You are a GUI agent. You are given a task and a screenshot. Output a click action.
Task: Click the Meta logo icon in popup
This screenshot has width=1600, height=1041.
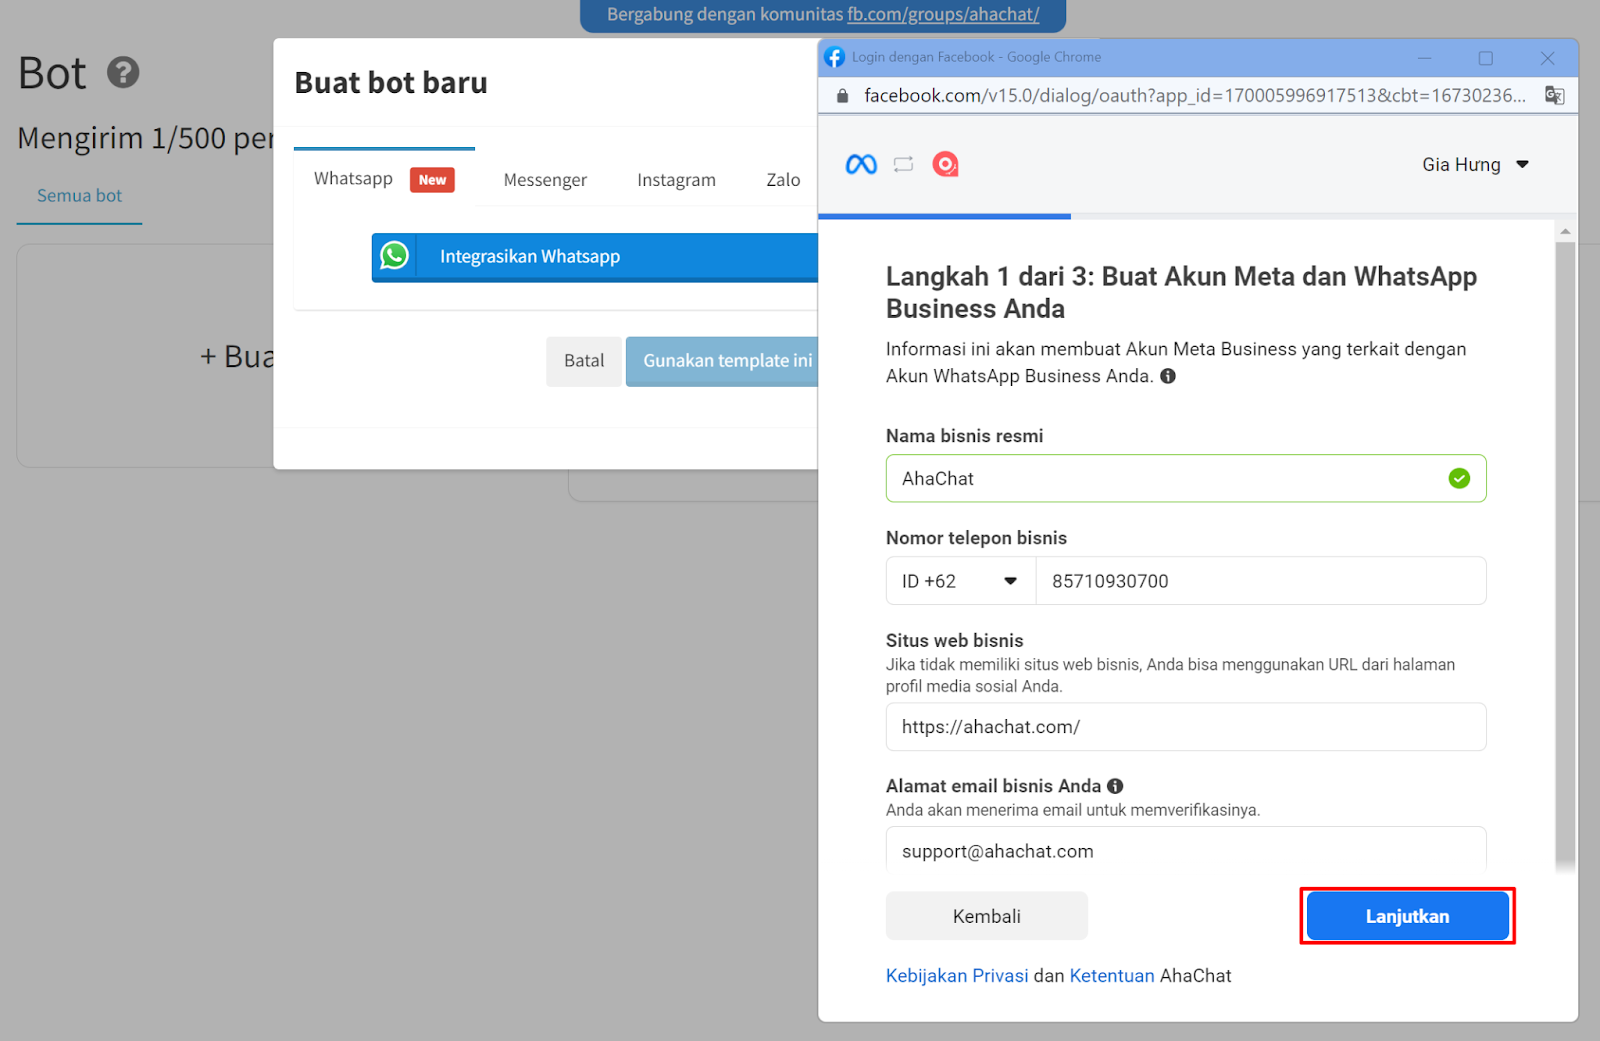click(x=861, y=164)
